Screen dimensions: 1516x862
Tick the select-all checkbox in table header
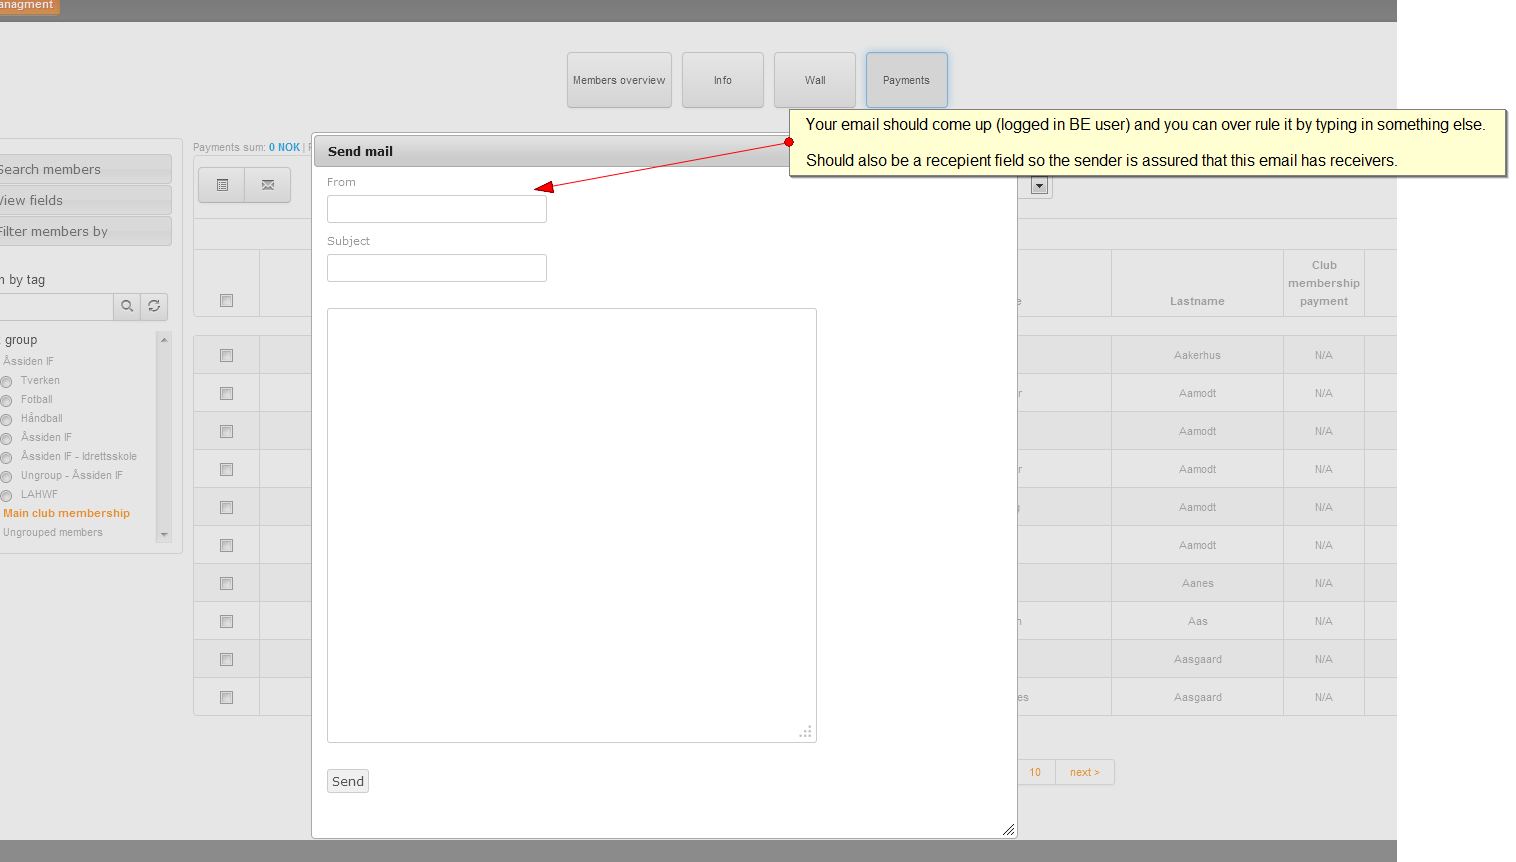(226, 301)
